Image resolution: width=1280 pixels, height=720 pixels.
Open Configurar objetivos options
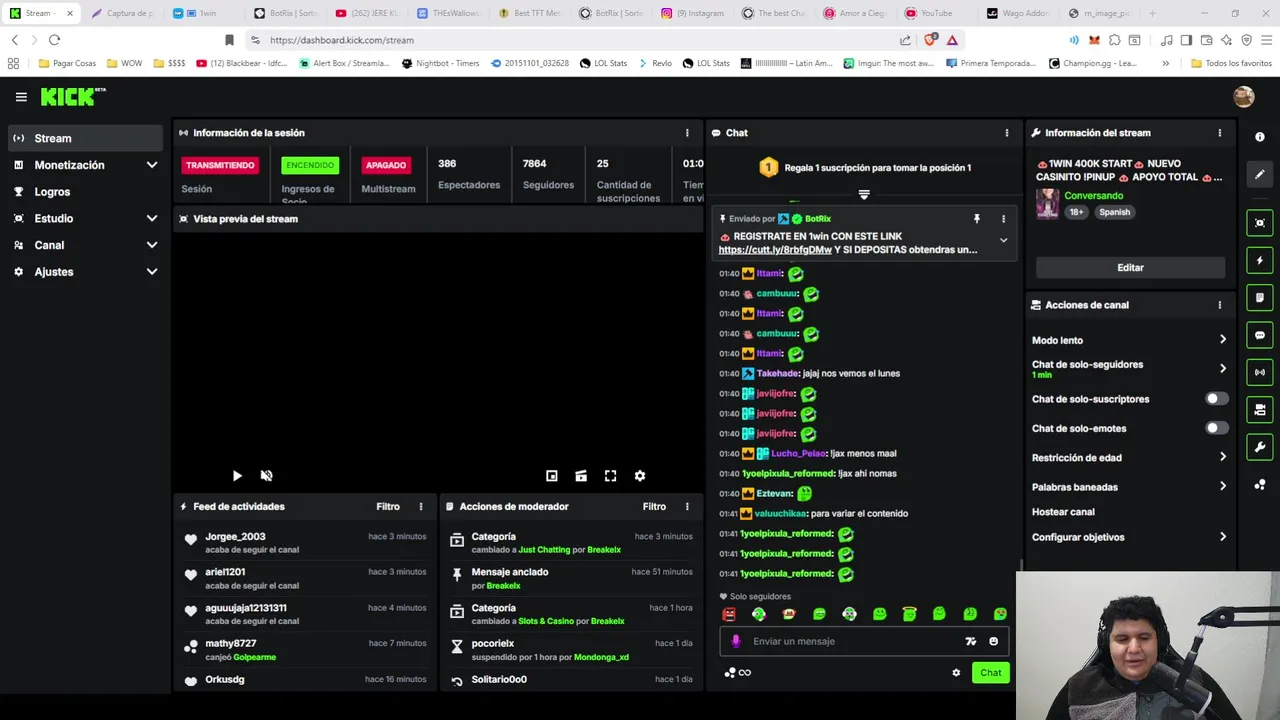pos(1129,537)
